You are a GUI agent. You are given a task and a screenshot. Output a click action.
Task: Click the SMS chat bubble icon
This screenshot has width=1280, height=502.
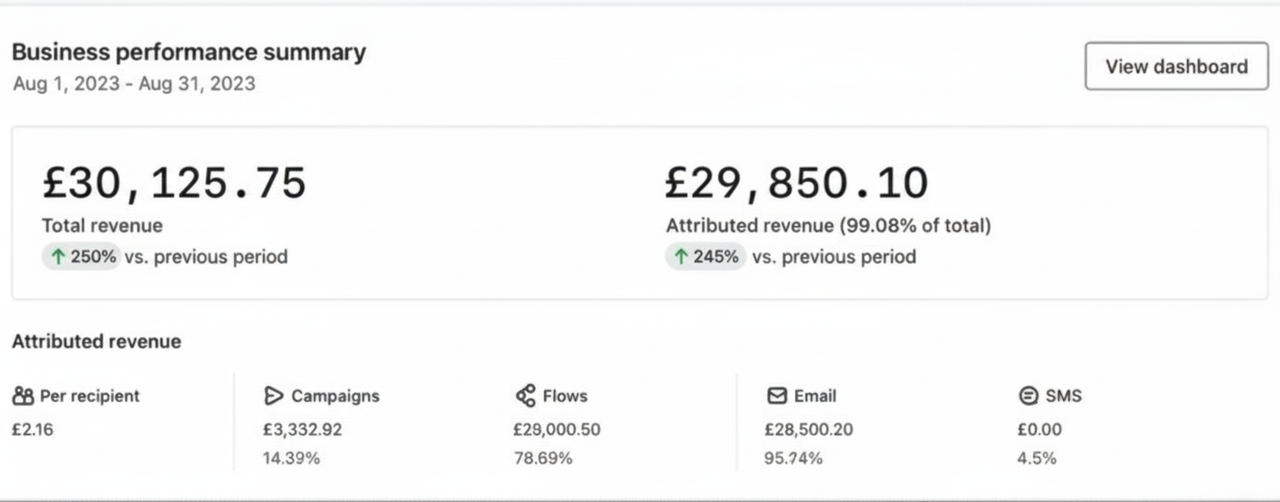(1028, 396)
